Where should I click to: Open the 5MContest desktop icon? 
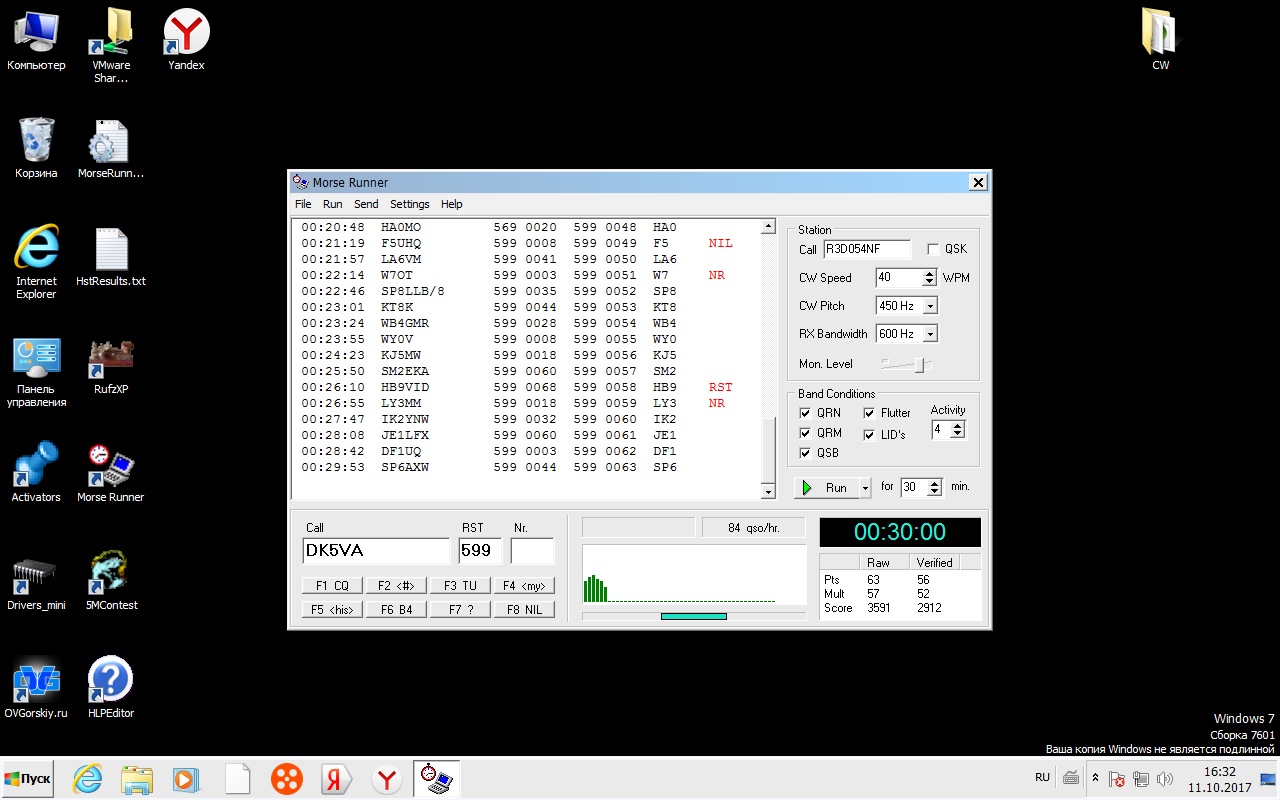(111, 577)
